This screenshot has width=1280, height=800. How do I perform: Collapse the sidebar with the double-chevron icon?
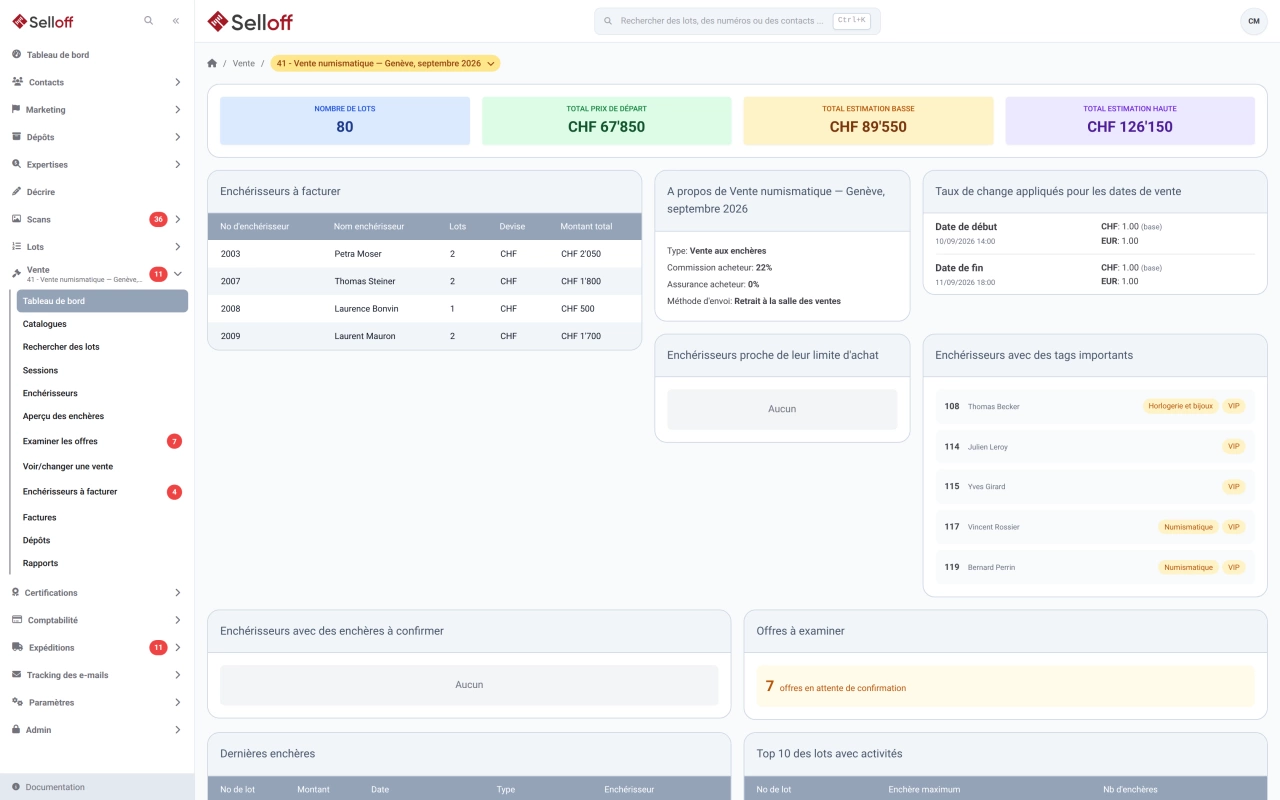(x=176, y=20)
